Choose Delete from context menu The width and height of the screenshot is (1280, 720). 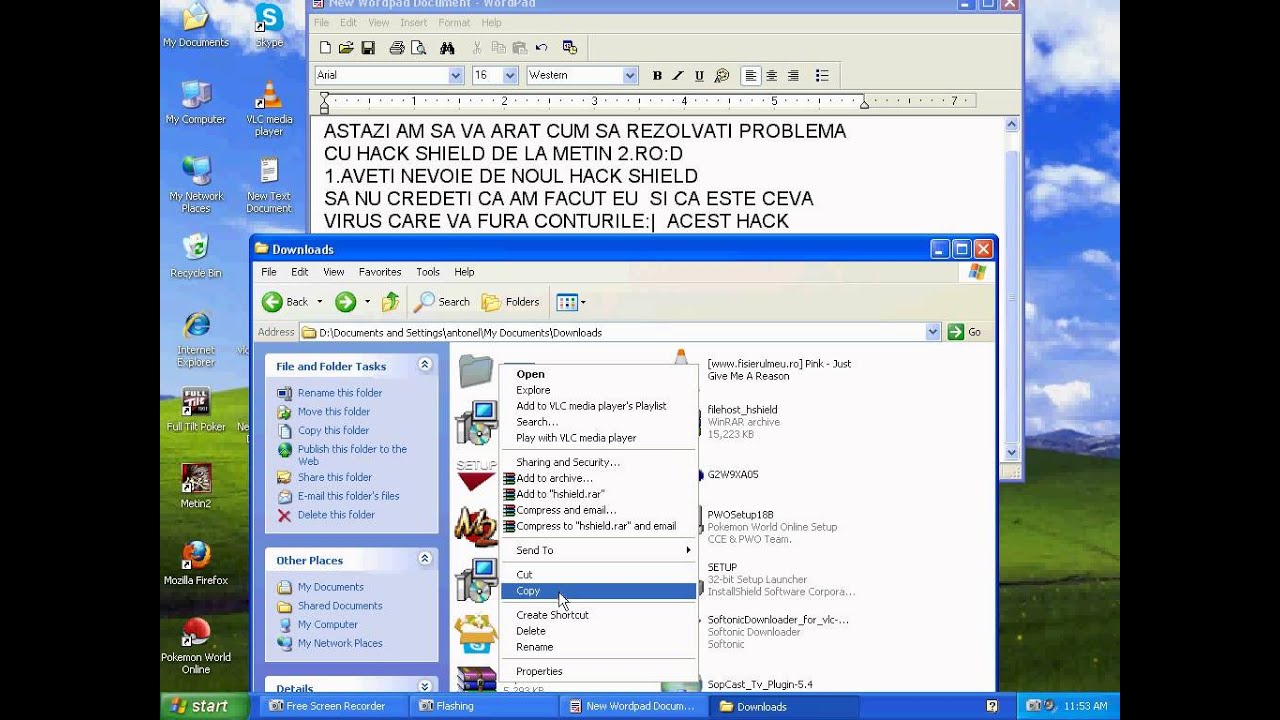[x=598, y=631]
